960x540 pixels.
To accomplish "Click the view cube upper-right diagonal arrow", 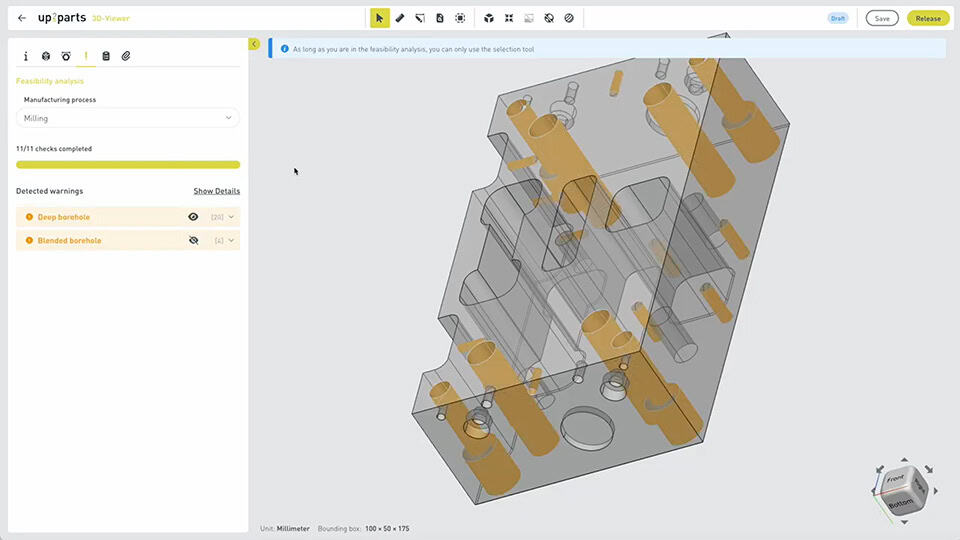I will point(929,470).
